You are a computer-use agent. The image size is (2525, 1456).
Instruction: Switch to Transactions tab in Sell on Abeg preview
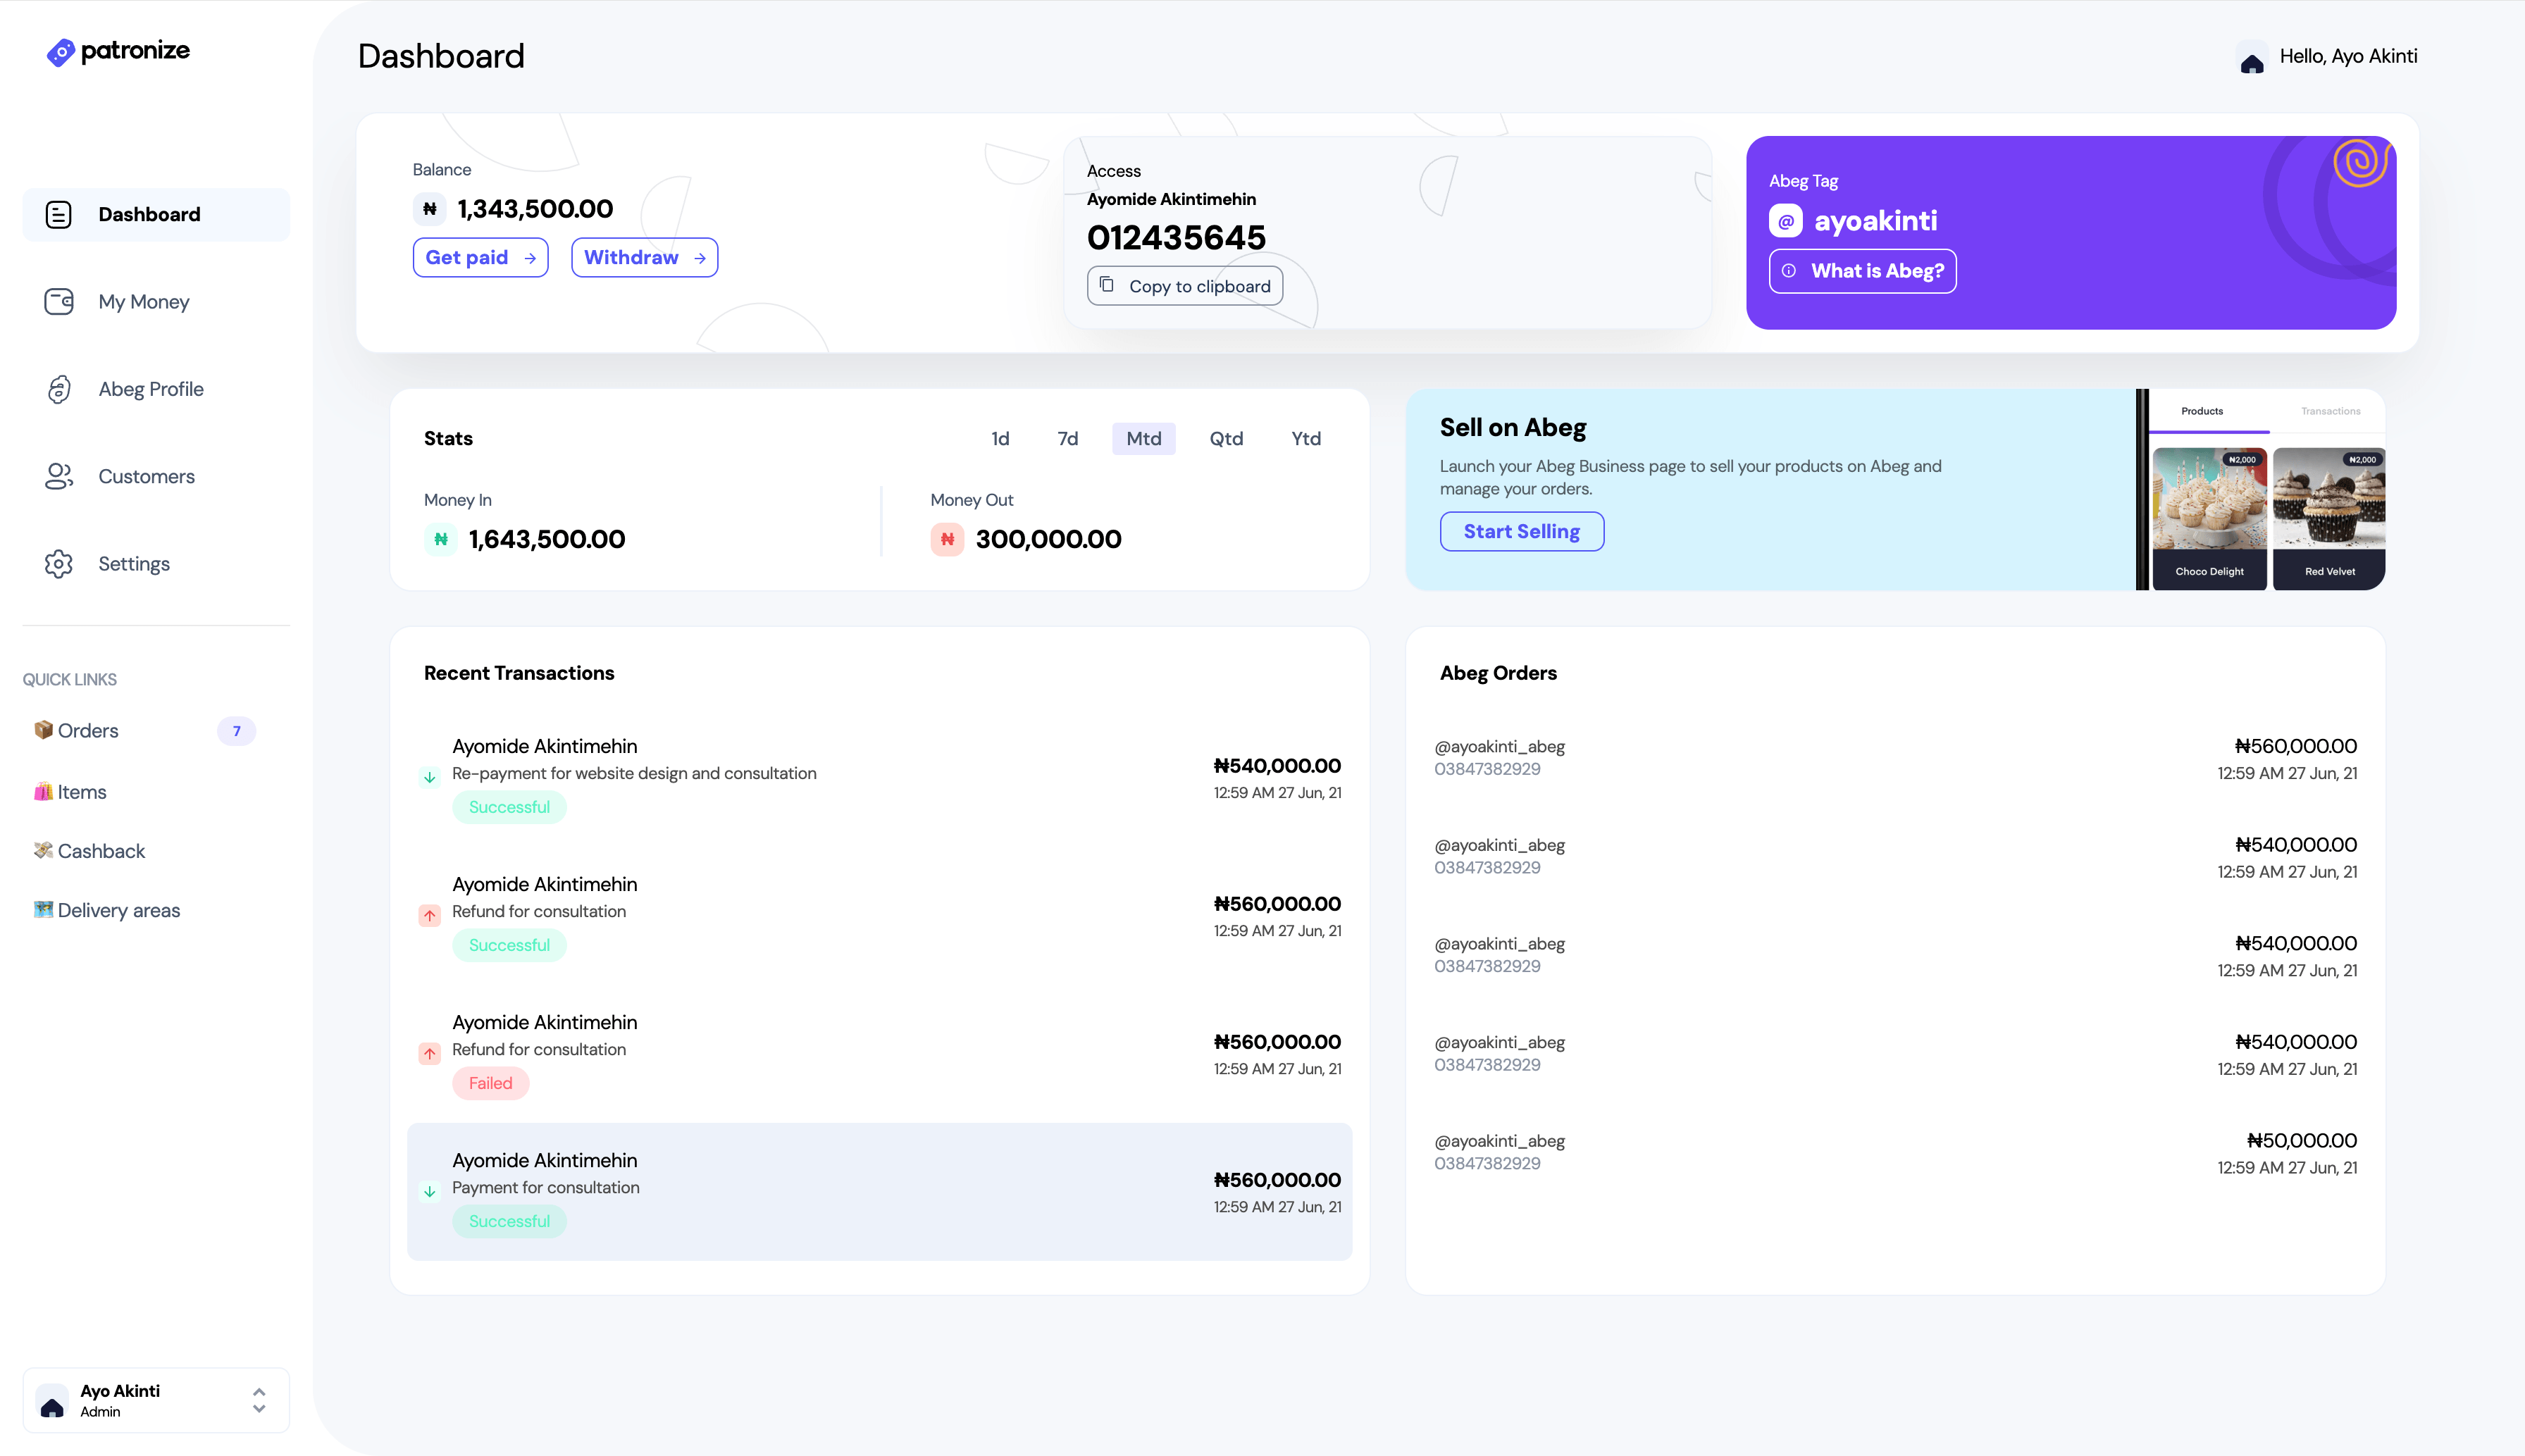[2330, 411]
